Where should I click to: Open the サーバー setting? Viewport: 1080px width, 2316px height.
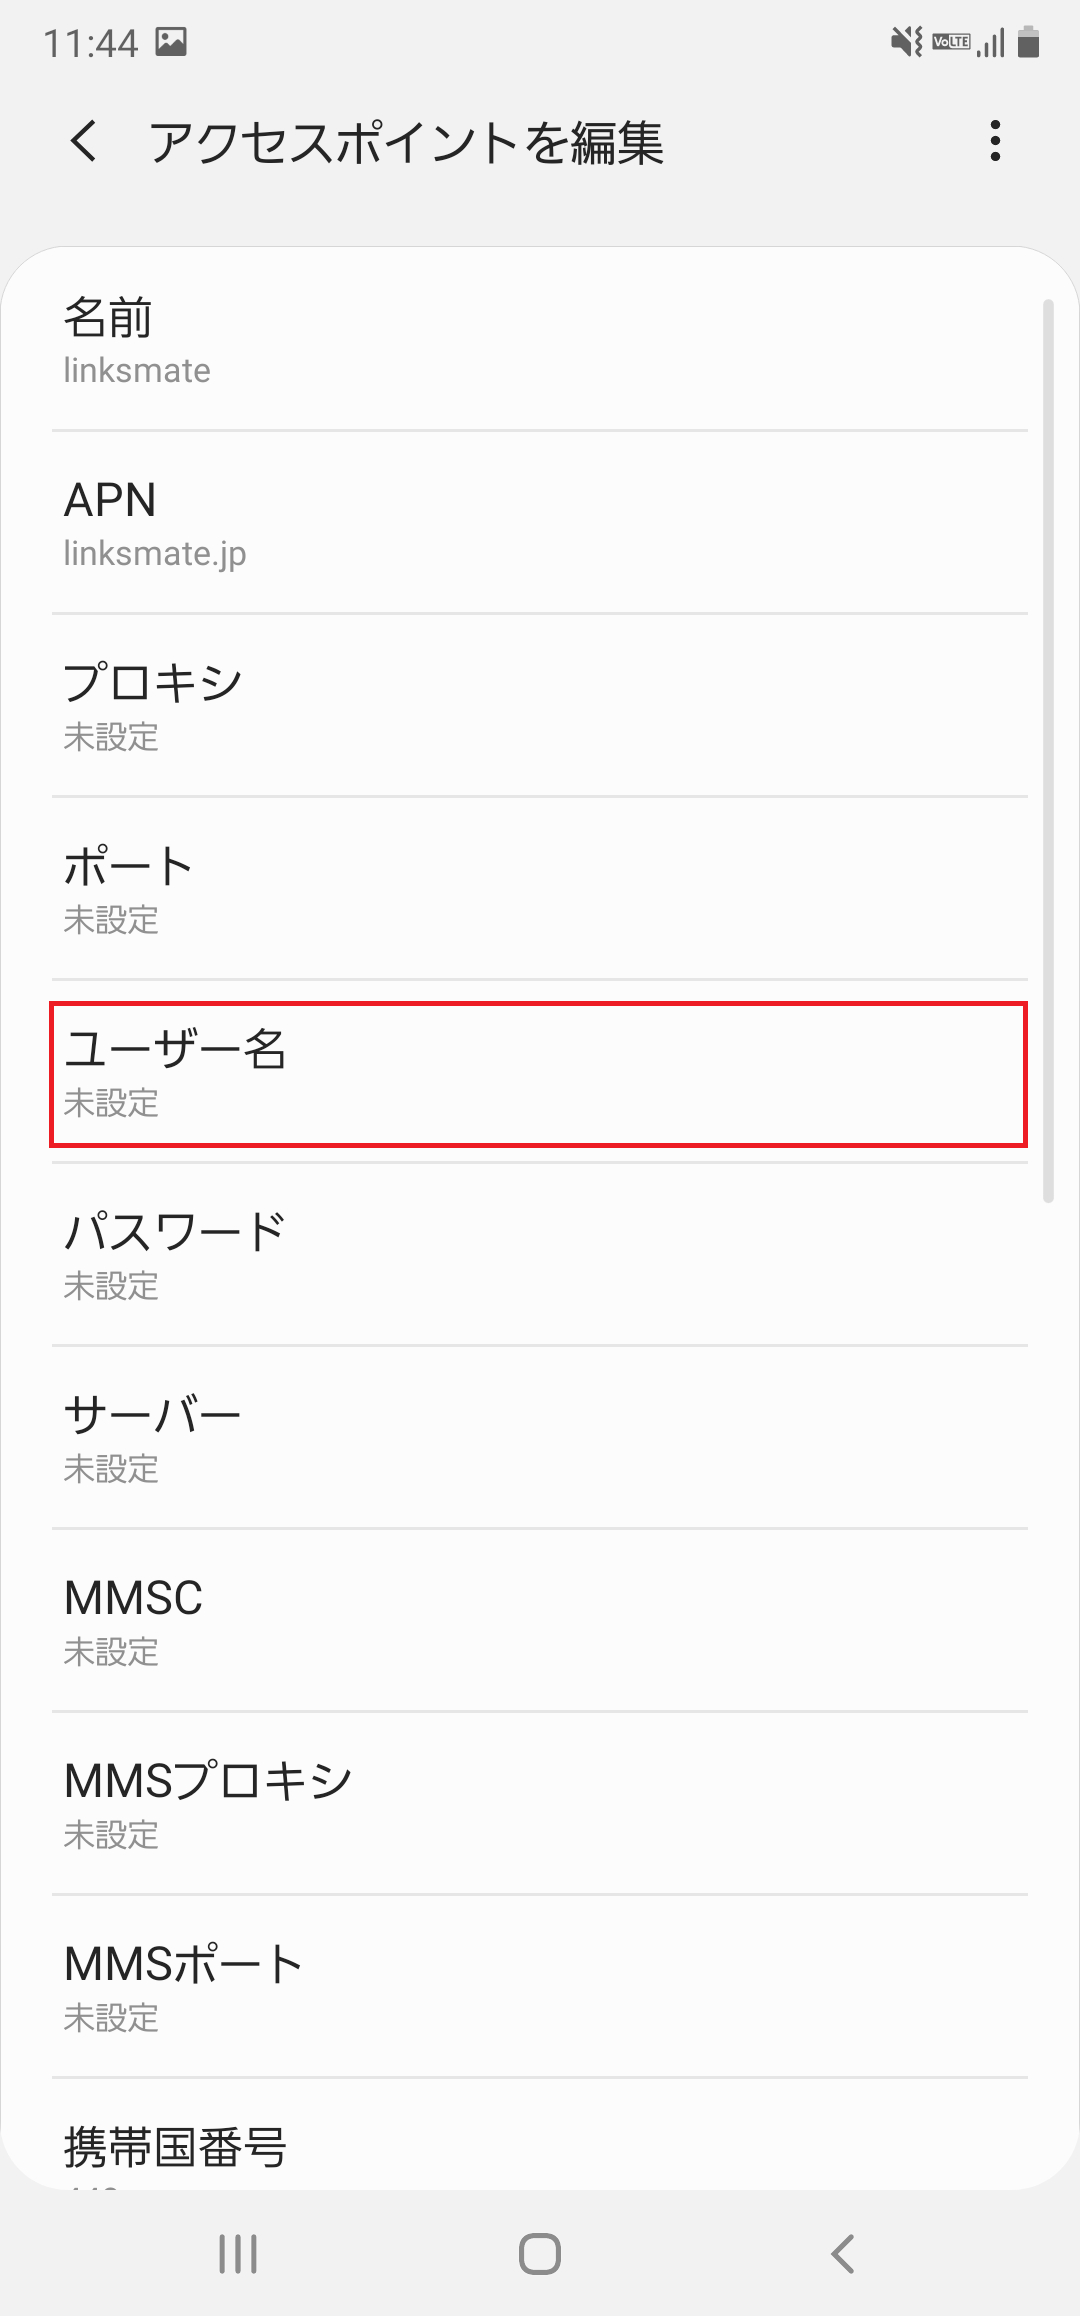[540, 1438]
